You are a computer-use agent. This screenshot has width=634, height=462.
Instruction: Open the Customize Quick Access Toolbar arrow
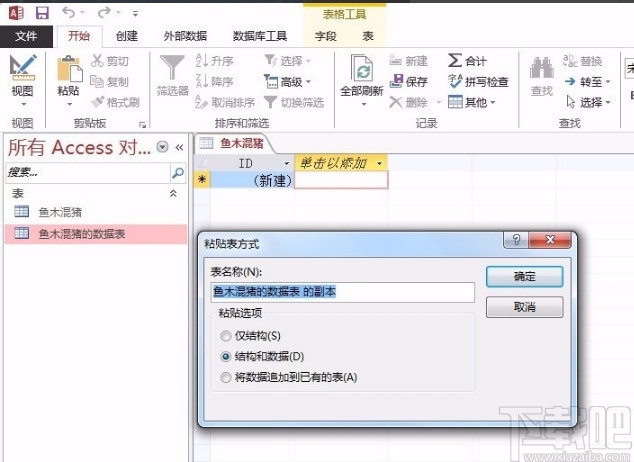[135, 14]
